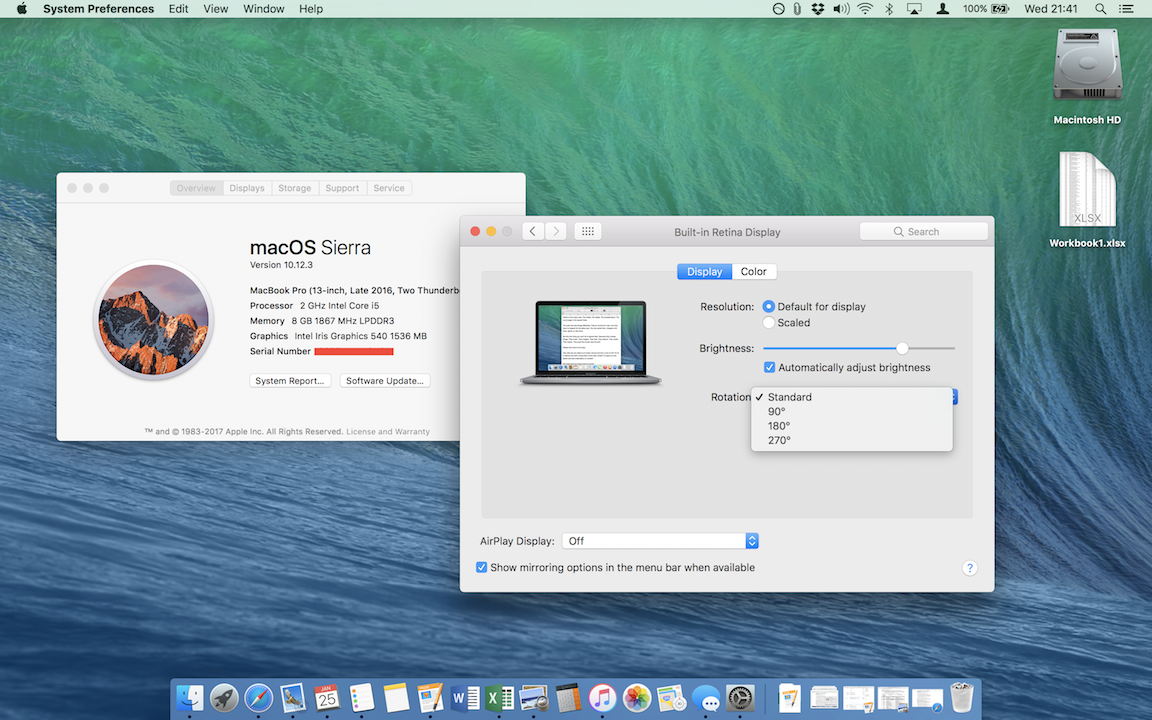
Task: Open Calculator app in Dock
Action: coord(568,698)
